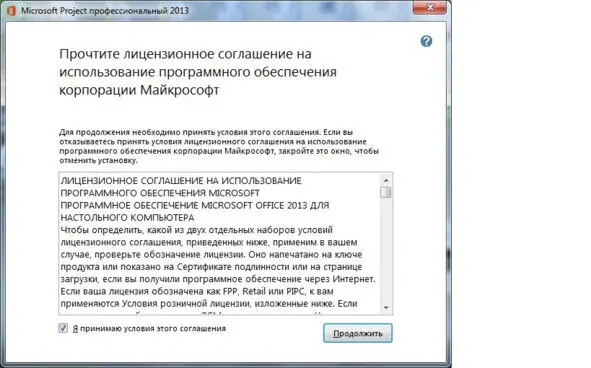Click the line 'ЛИЦЕНЗИОННОЕ СОГЛАШЕНИЕ НА ИСПОЛЬЗОВАНИЕ'
Image resolution: width=591 pixels, height=368 pixels.
[x=181, y=181]
